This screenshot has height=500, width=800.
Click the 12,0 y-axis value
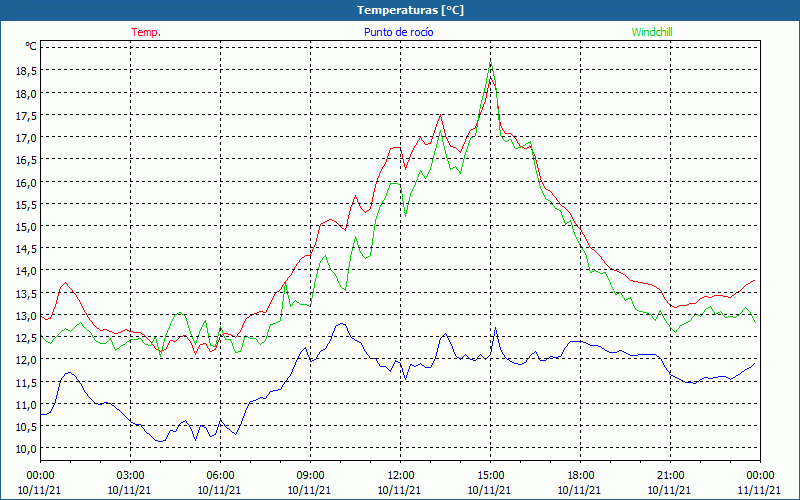pyautogui.click(x=26, y=360)
